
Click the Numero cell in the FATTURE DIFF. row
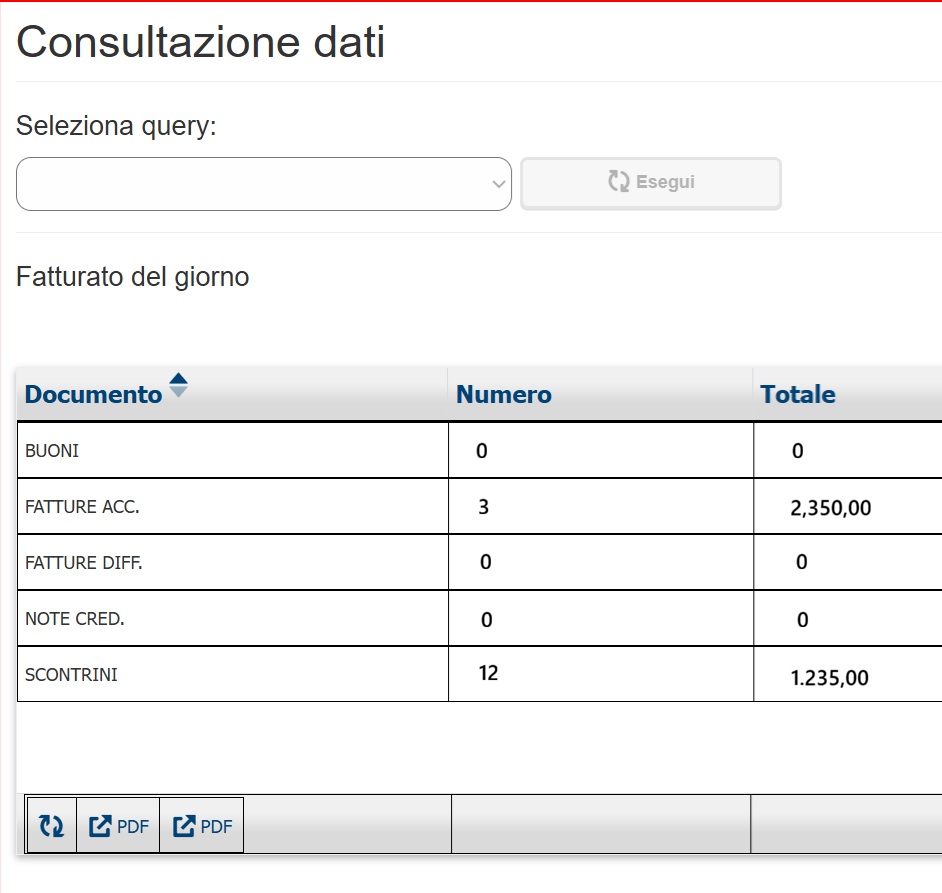601,562
